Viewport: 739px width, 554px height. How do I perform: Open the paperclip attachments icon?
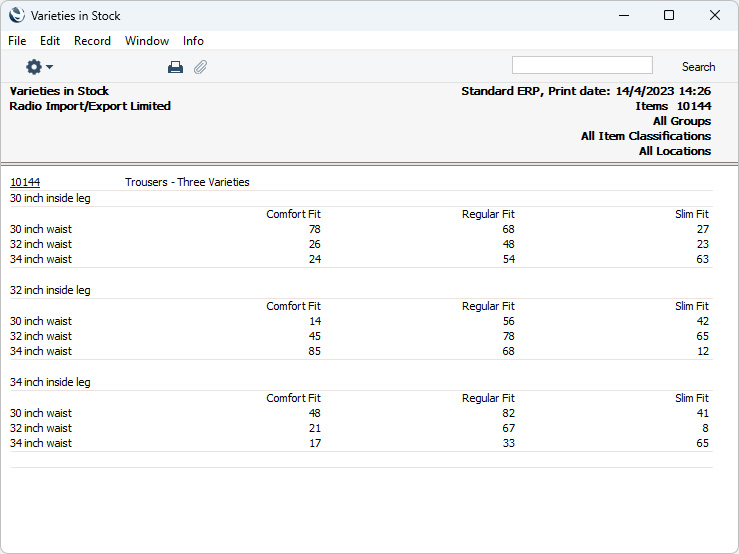[x=200, y=67]
